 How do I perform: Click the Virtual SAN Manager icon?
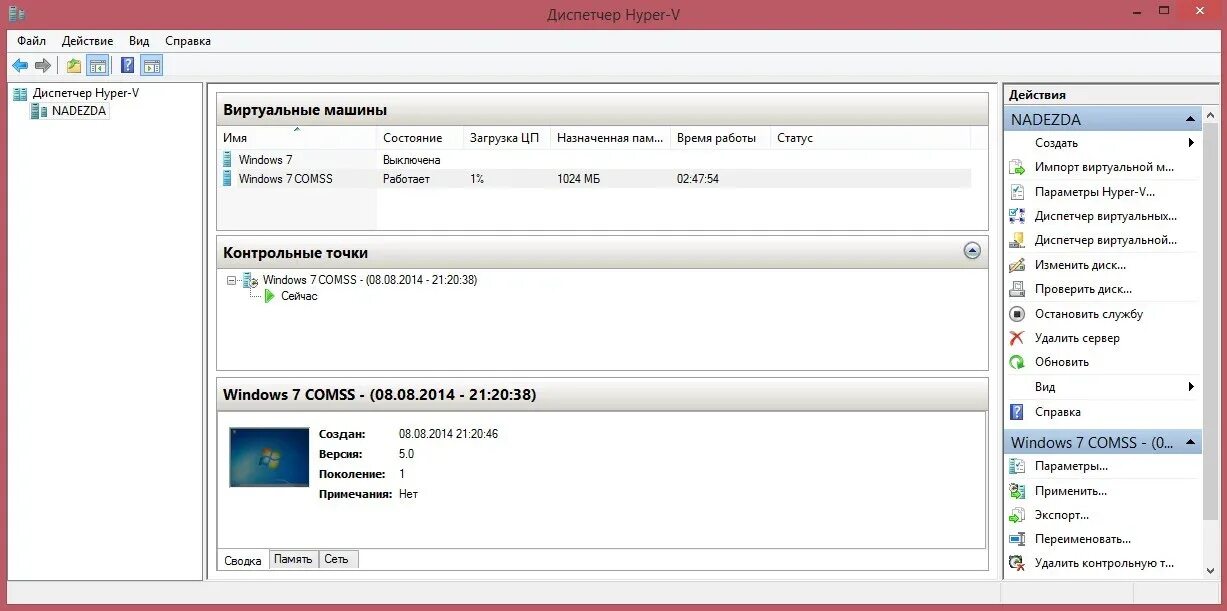point(1017,240)
